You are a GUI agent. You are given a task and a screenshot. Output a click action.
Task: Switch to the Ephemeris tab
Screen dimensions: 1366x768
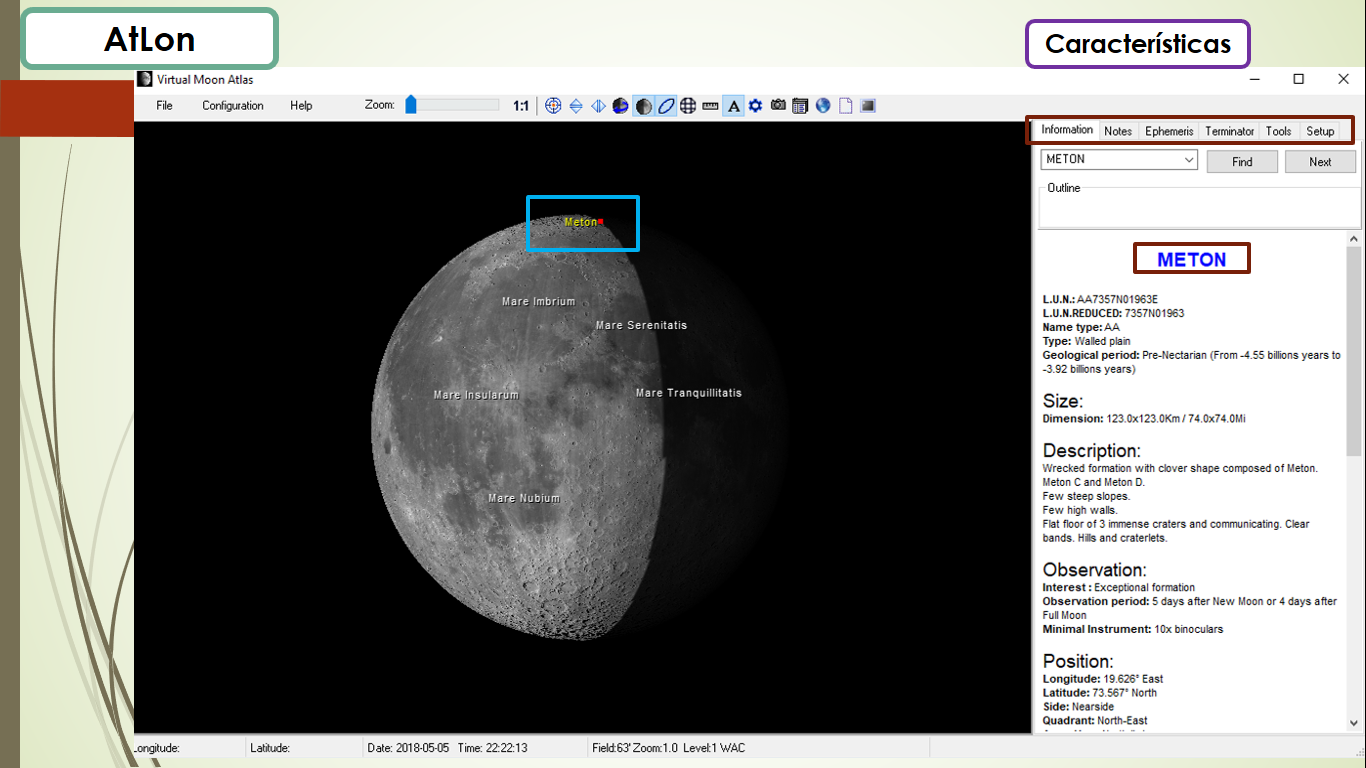(x=1169, y=131)
